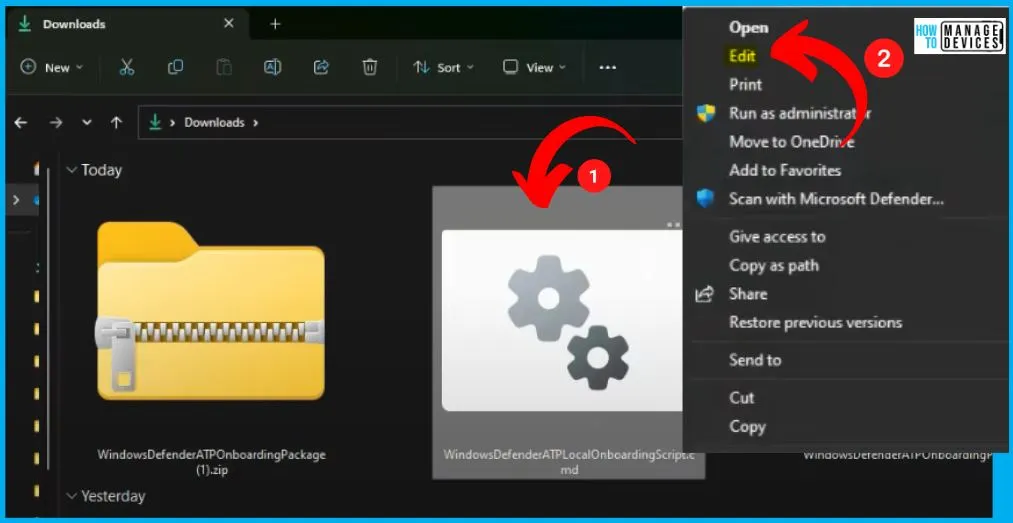1013x523 pixels.
Task: Choose Add to Favorites
Action: (x=785, y=170)
